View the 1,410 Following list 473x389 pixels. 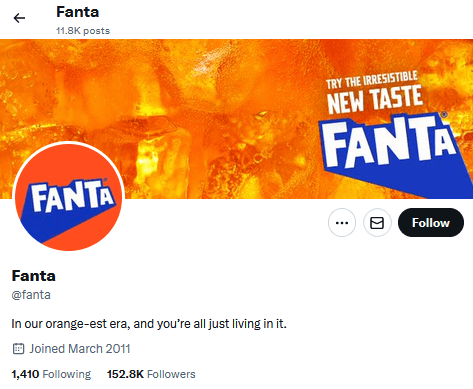[51, 374]
